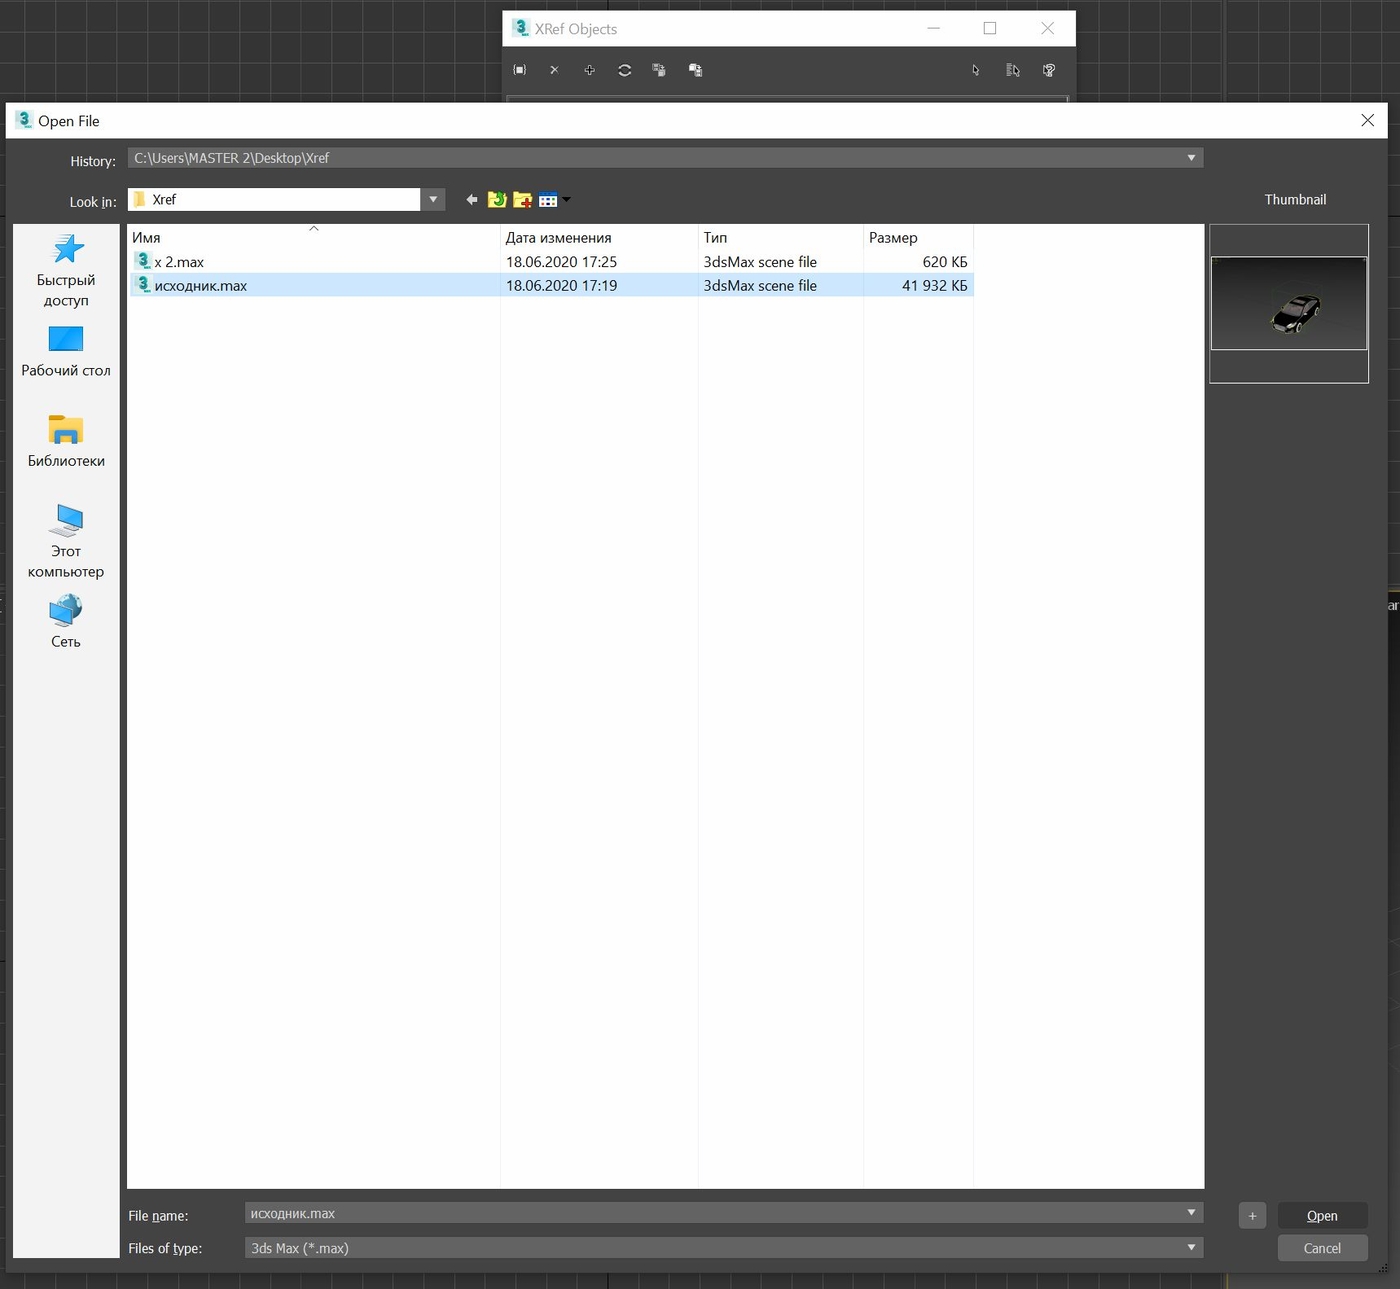Viewport: 1400px width, 1289px height.
Task: Close the Open File dialog
Action: (x=1367, y=120)
